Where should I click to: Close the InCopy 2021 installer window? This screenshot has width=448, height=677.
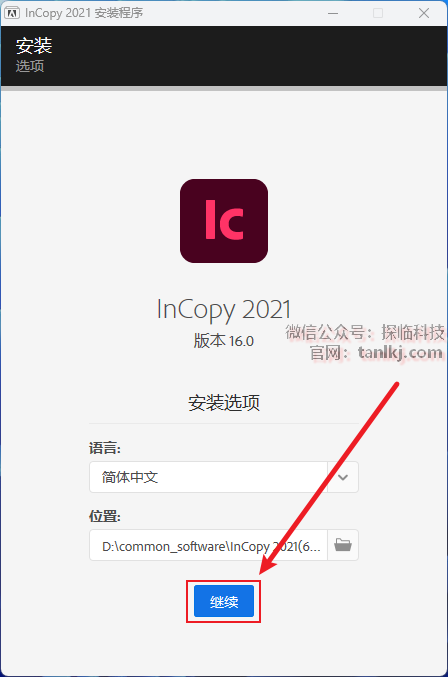pyautogui.click(x=424, y=13)
